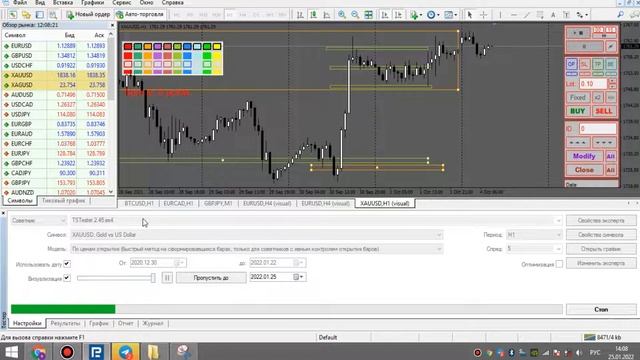
Task: Click the Lot size input field
Action: (x=593, y=84)
